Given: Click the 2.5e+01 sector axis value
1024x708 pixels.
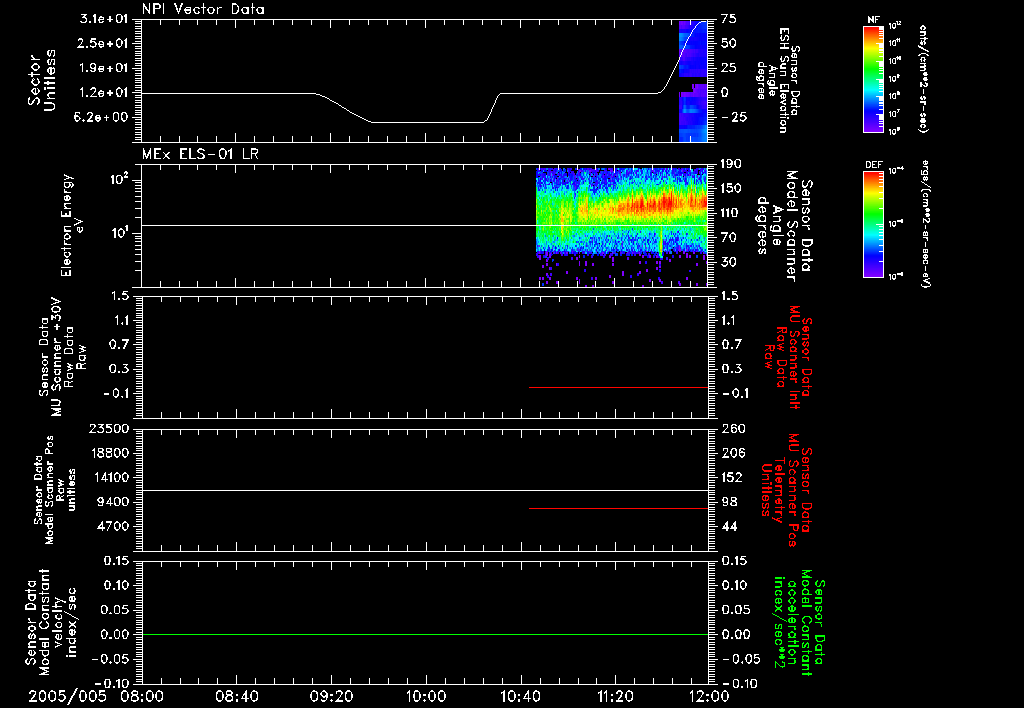Looking at the screenshot, I should [x=104, y=43].
